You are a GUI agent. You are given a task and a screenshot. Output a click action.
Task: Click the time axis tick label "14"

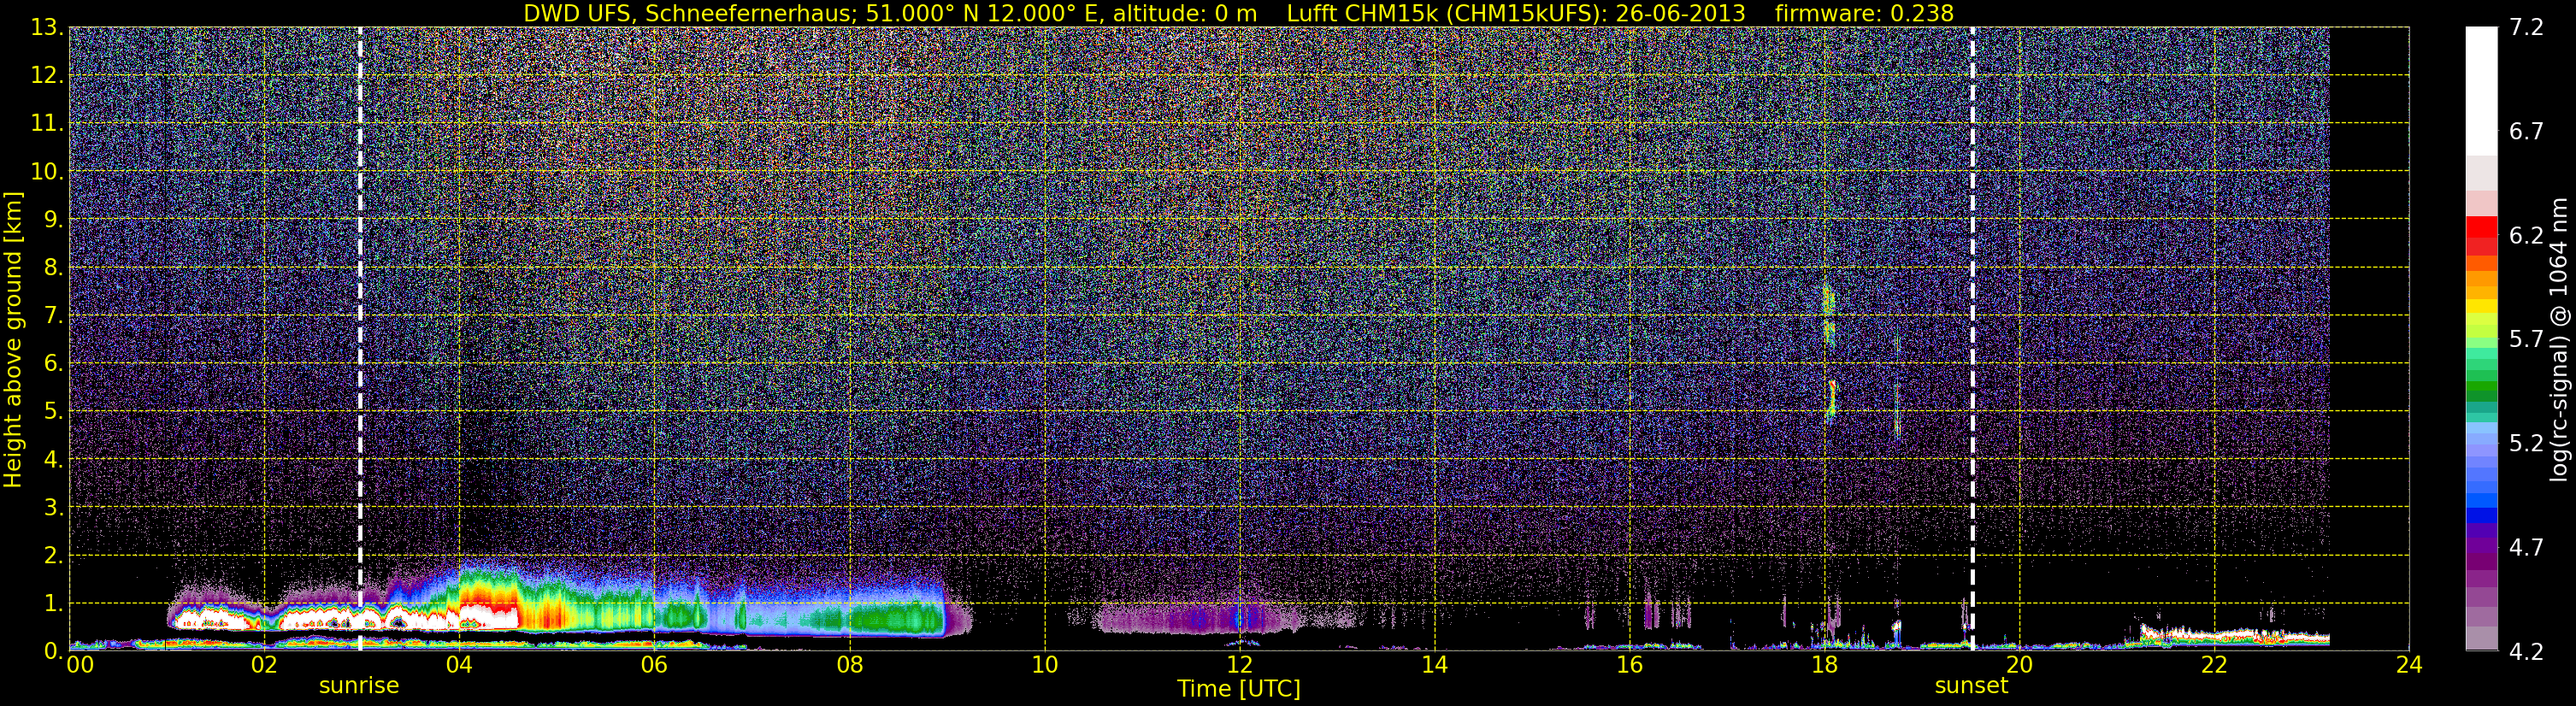[1434, 665]
